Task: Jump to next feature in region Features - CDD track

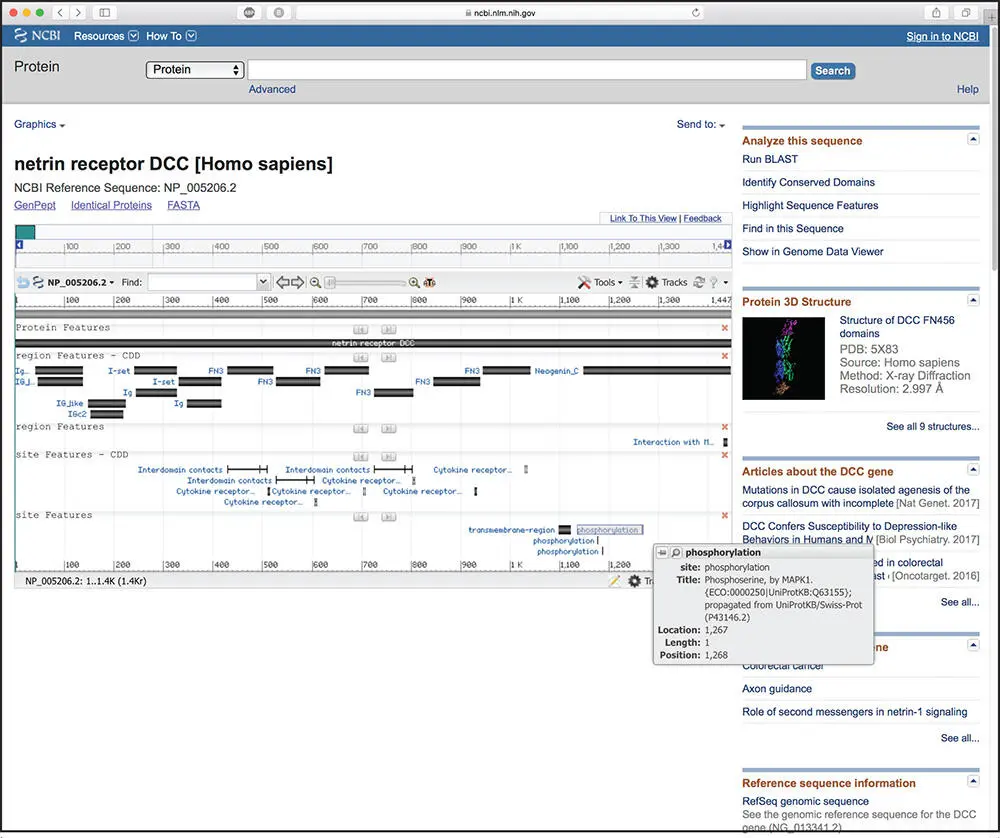Action: [x=388, y=357]
